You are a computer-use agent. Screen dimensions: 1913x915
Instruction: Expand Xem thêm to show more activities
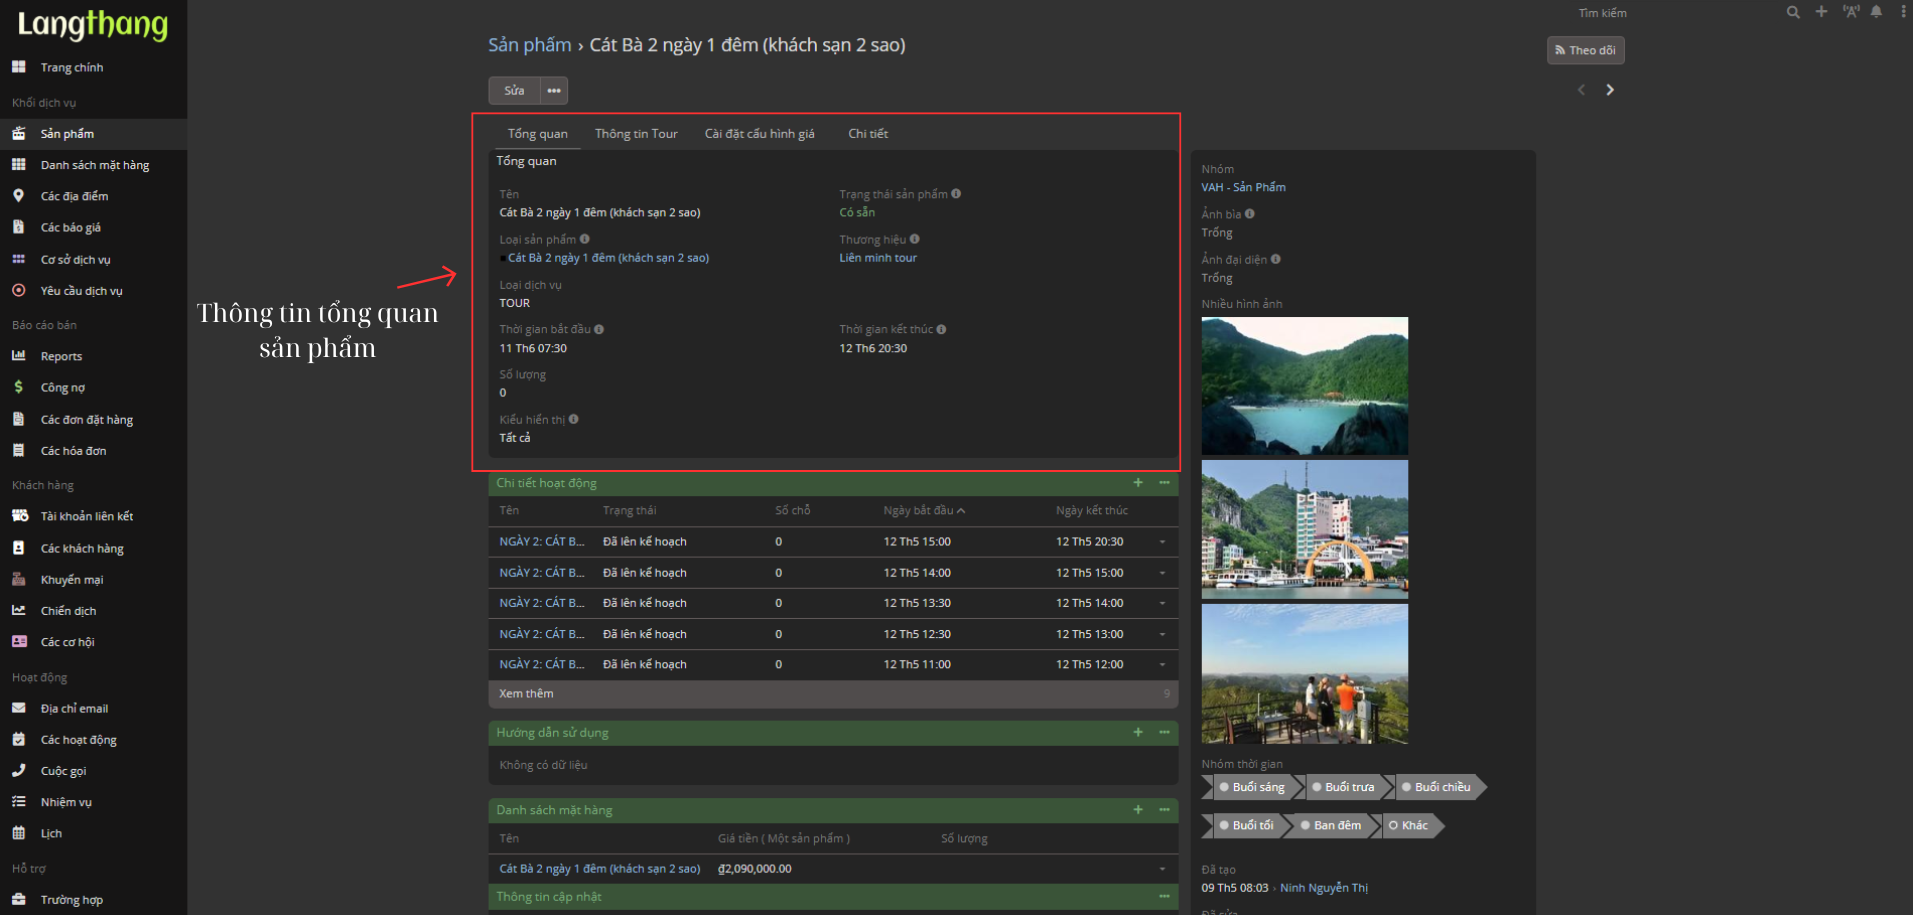(x=526, y=694)
